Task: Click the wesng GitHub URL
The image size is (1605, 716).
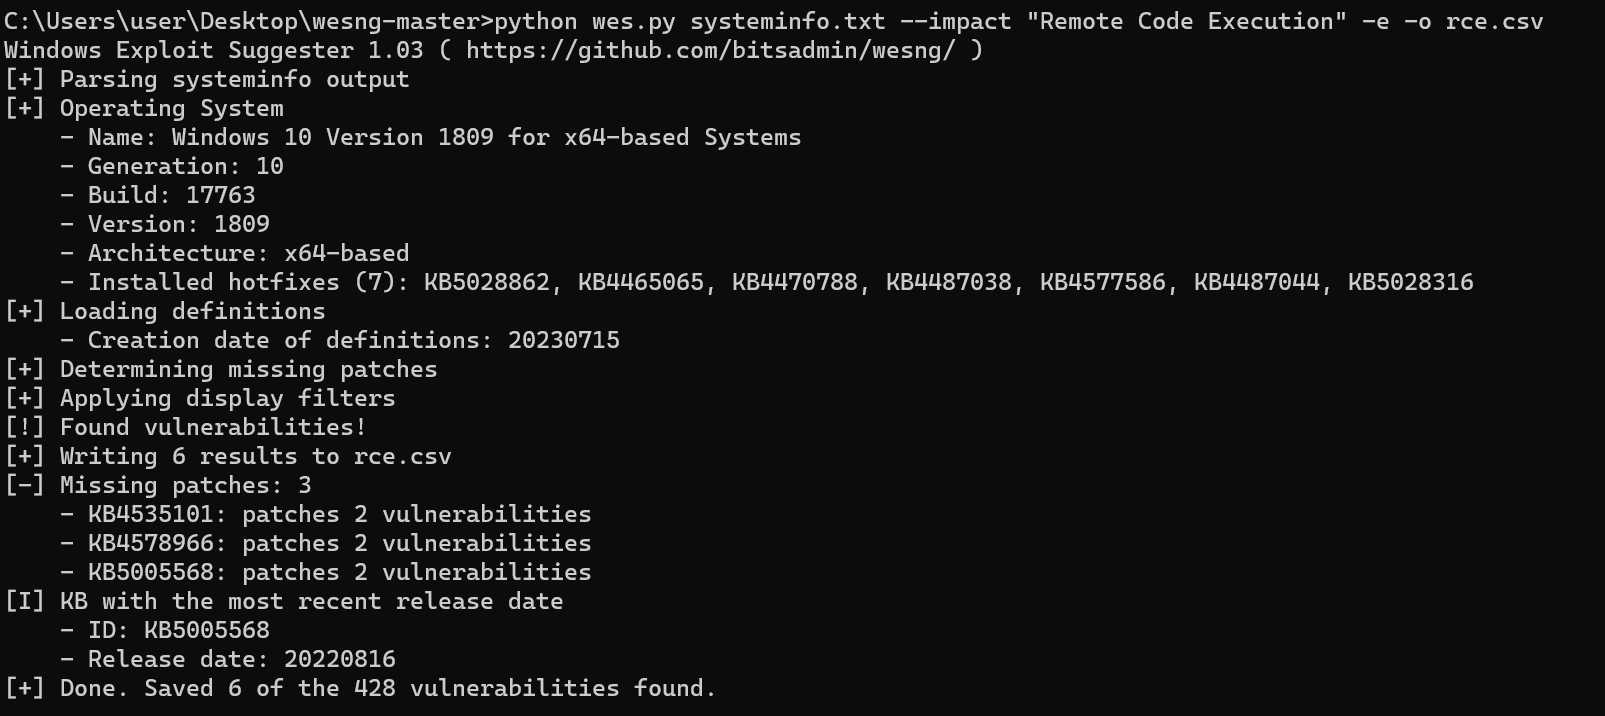Action: tap(710, 50)
